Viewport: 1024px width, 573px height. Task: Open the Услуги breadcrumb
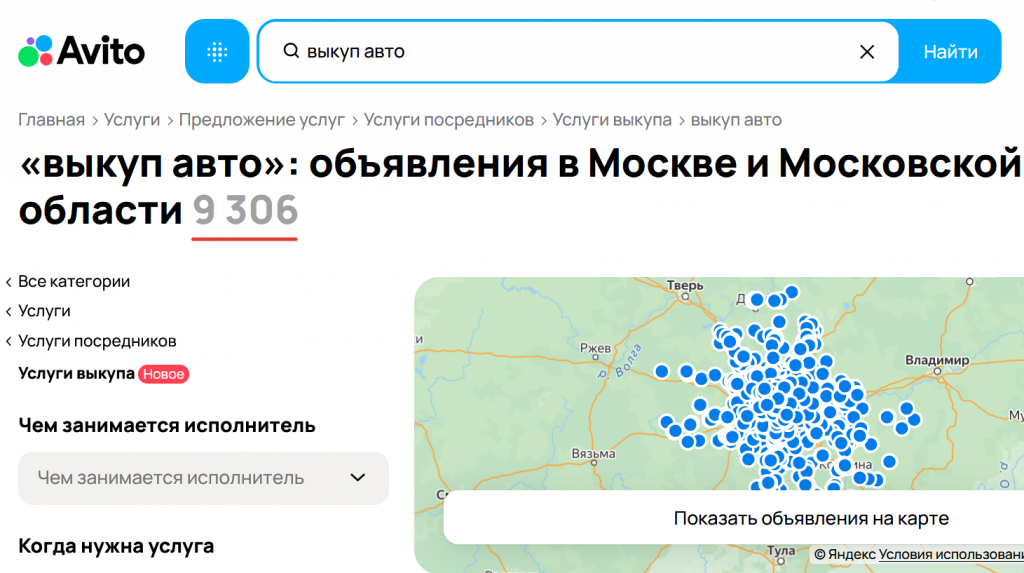click(x=132, y=120)
